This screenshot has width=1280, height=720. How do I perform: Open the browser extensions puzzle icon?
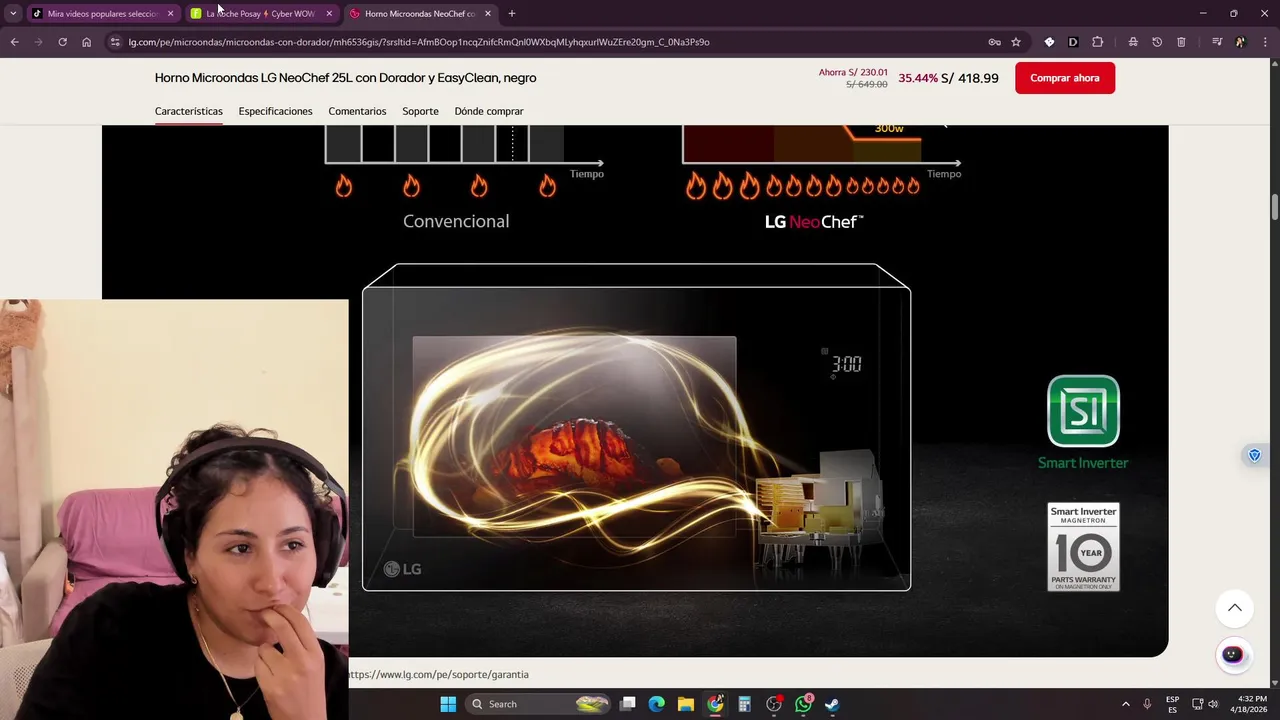[x=1097, y=42]
